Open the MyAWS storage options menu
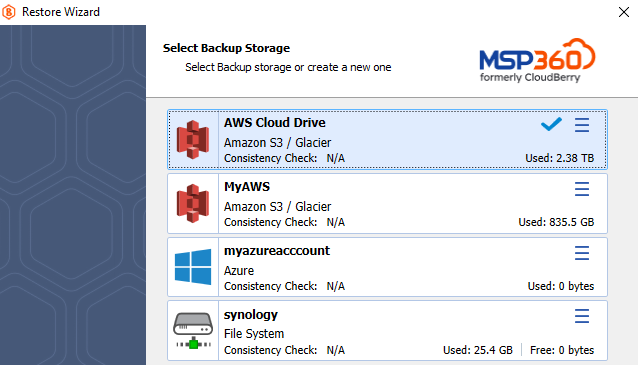This screenshot has width=638, height=365. click(x=582, y=189)
